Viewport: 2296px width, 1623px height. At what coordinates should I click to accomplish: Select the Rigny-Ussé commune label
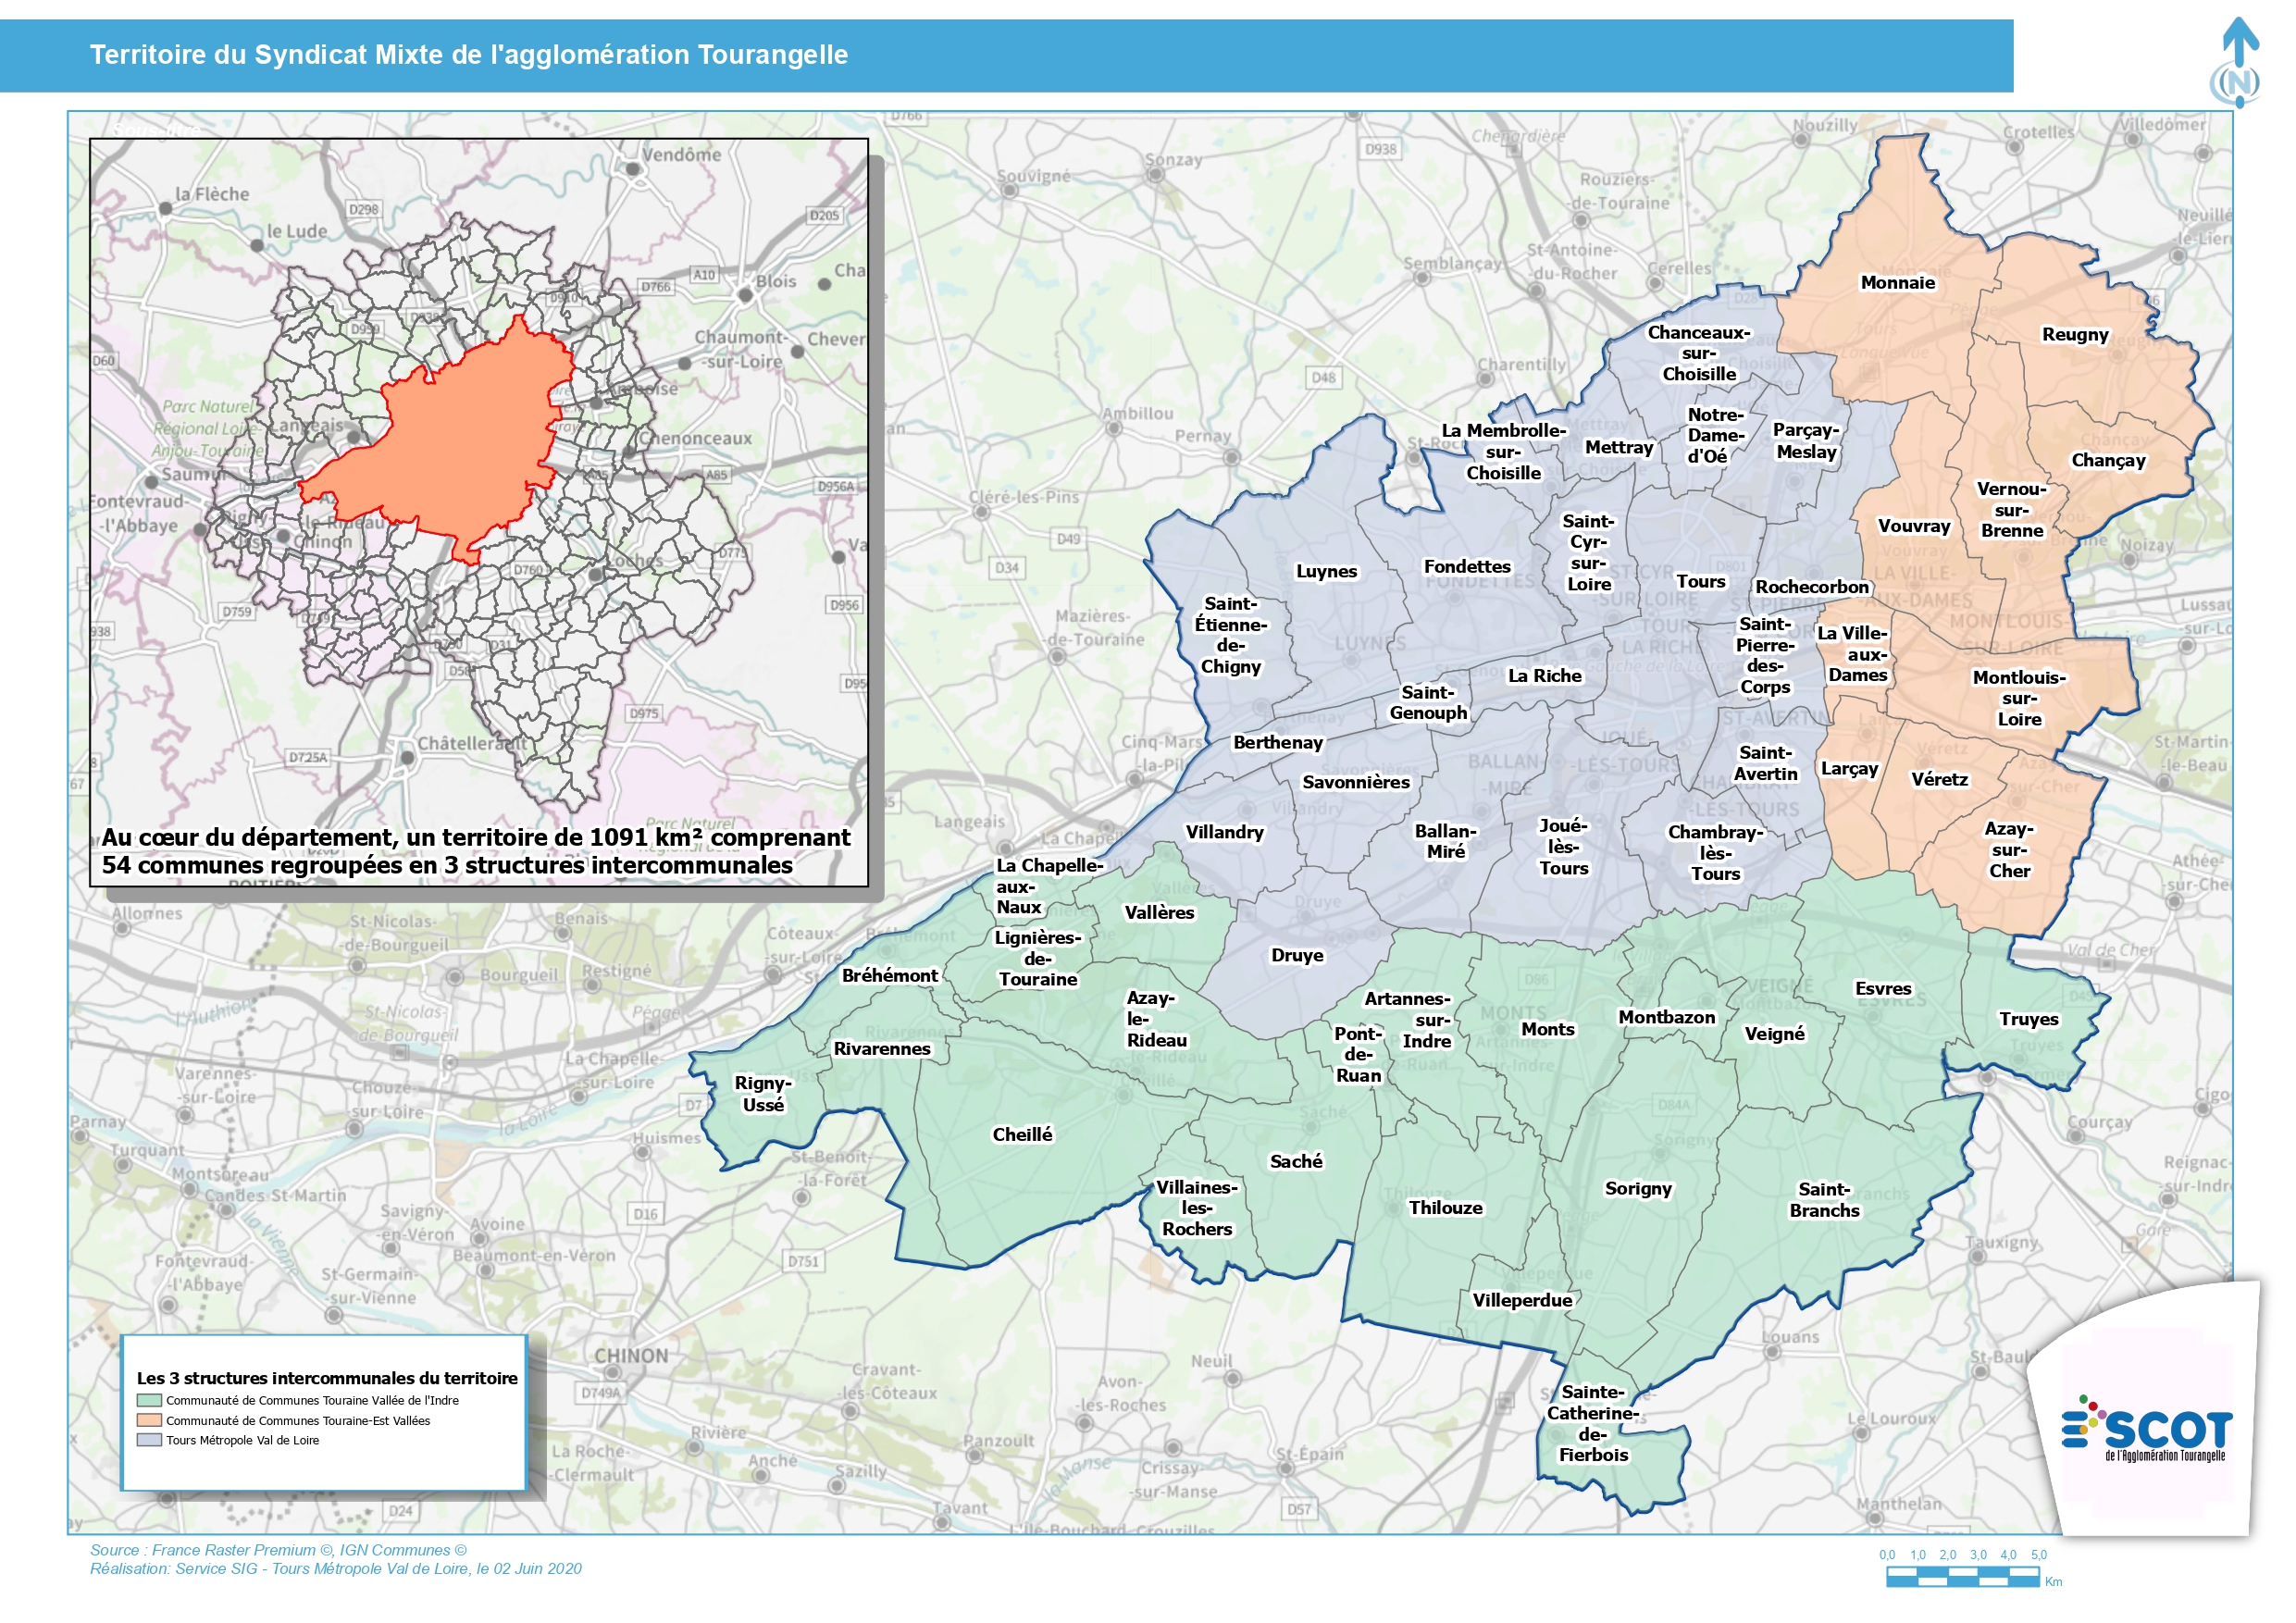(x=762, y=1094)
